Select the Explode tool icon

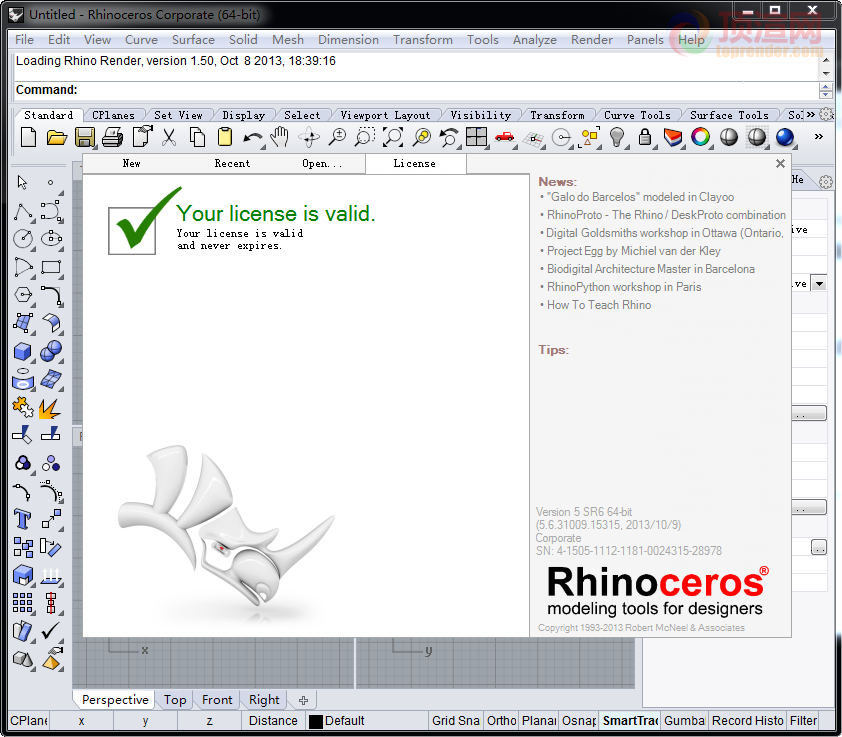(50, 408)
